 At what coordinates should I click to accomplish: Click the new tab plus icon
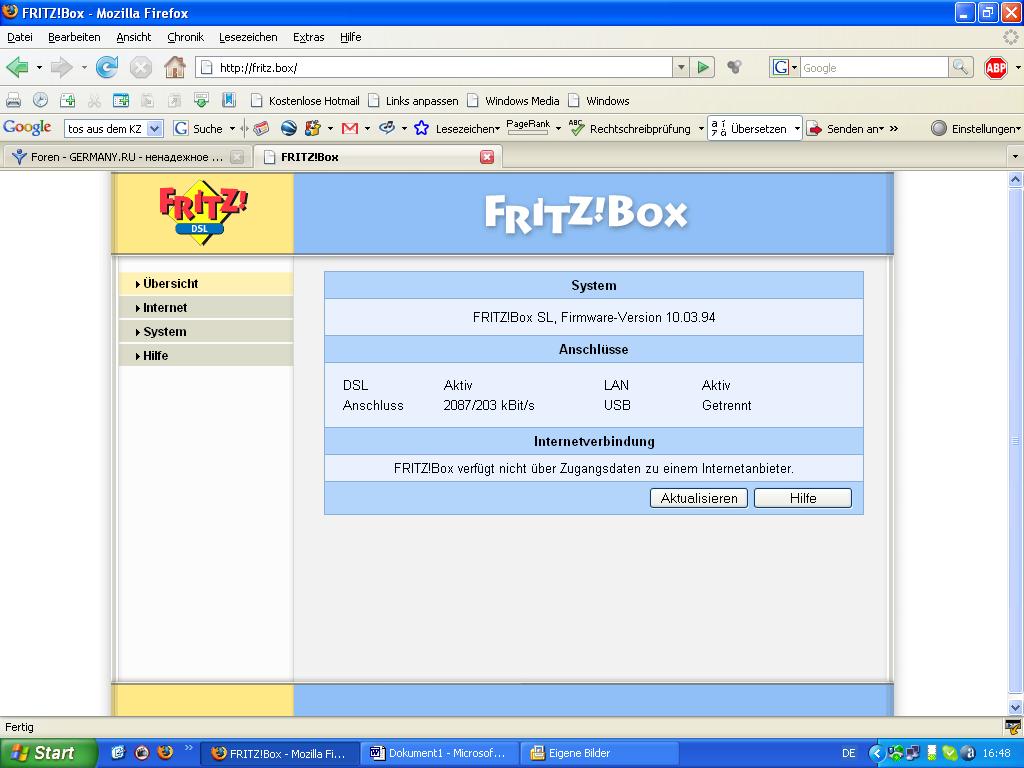pos(67,101)
